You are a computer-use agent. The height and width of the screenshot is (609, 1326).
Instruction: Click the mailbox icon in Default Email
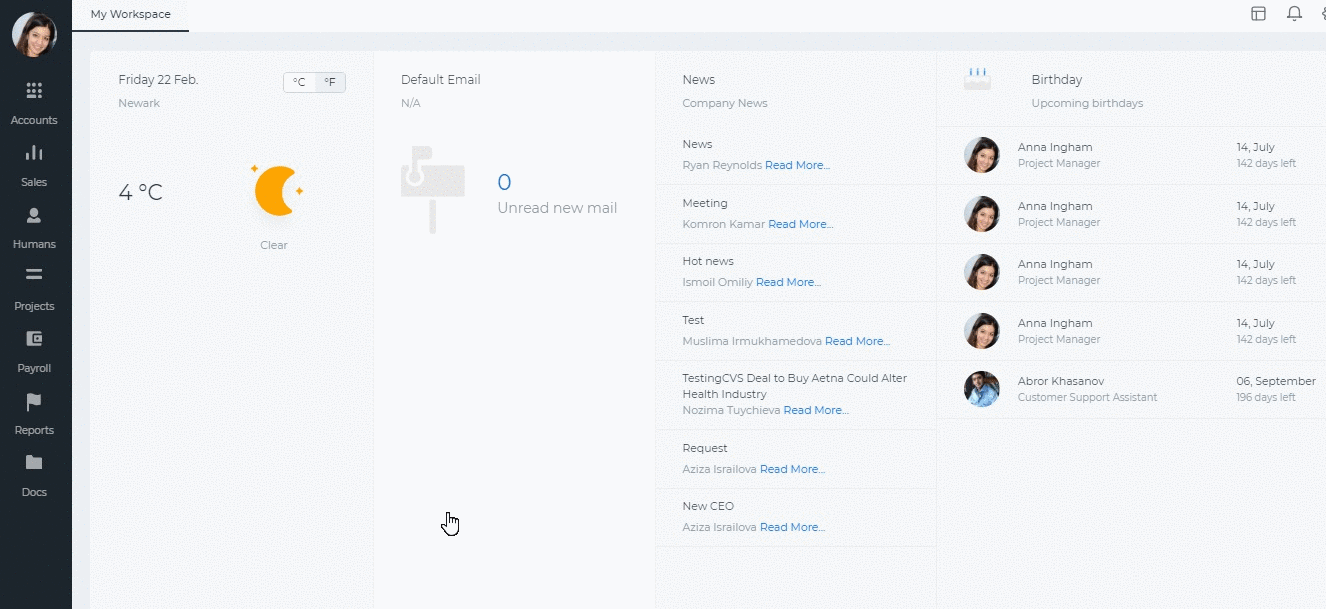(433, 190)
